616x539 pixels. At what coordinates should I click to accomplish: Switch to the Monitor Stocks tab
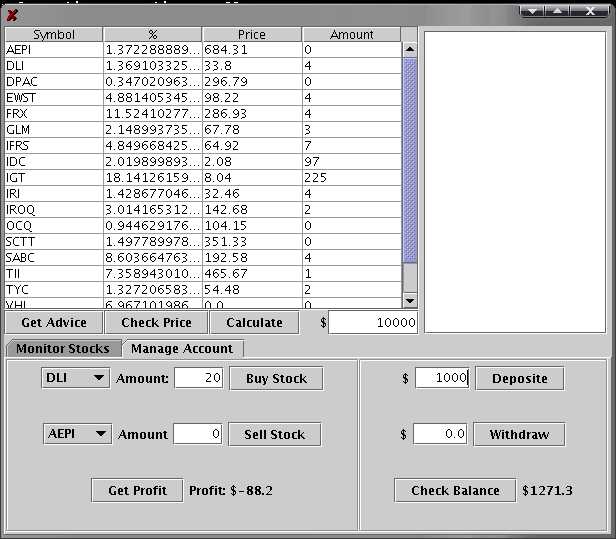(x=64, y=348)
